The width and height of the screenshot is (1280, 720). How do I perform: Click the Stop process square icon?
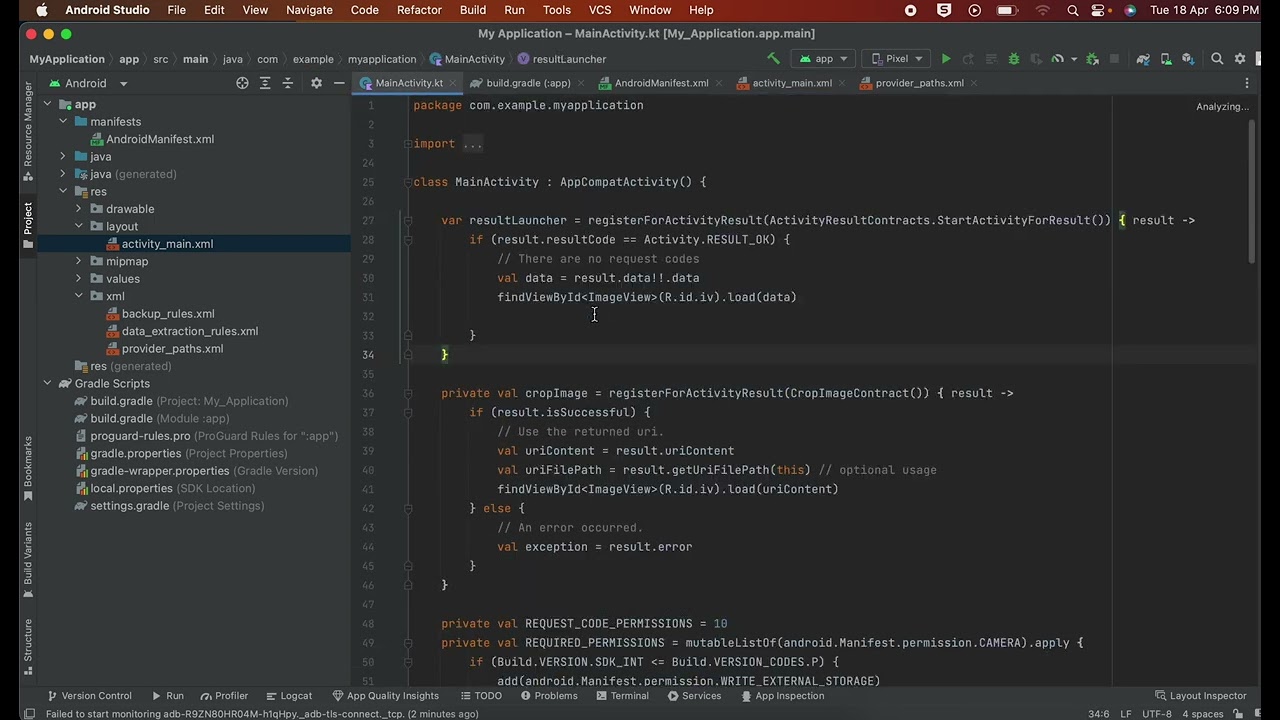(1114, 59)
